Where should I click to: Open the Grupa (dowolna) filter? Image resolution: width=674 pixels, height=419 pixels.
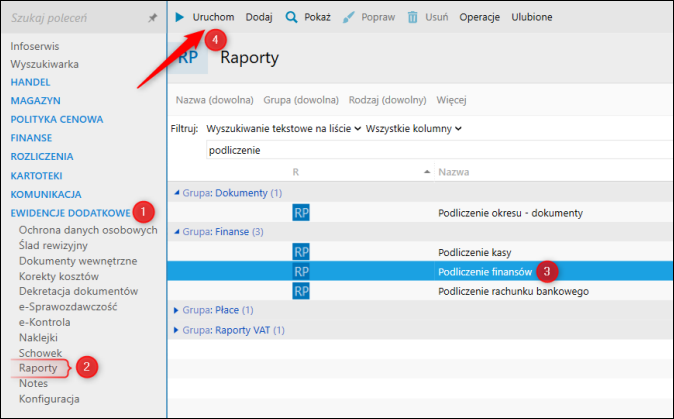[301, 100]
